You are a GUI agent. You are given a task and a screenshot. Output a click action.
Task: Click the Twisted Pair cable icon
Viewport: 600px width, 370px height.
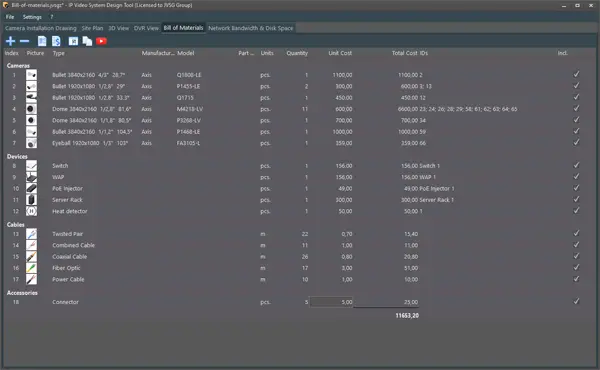tap(31, 234)
